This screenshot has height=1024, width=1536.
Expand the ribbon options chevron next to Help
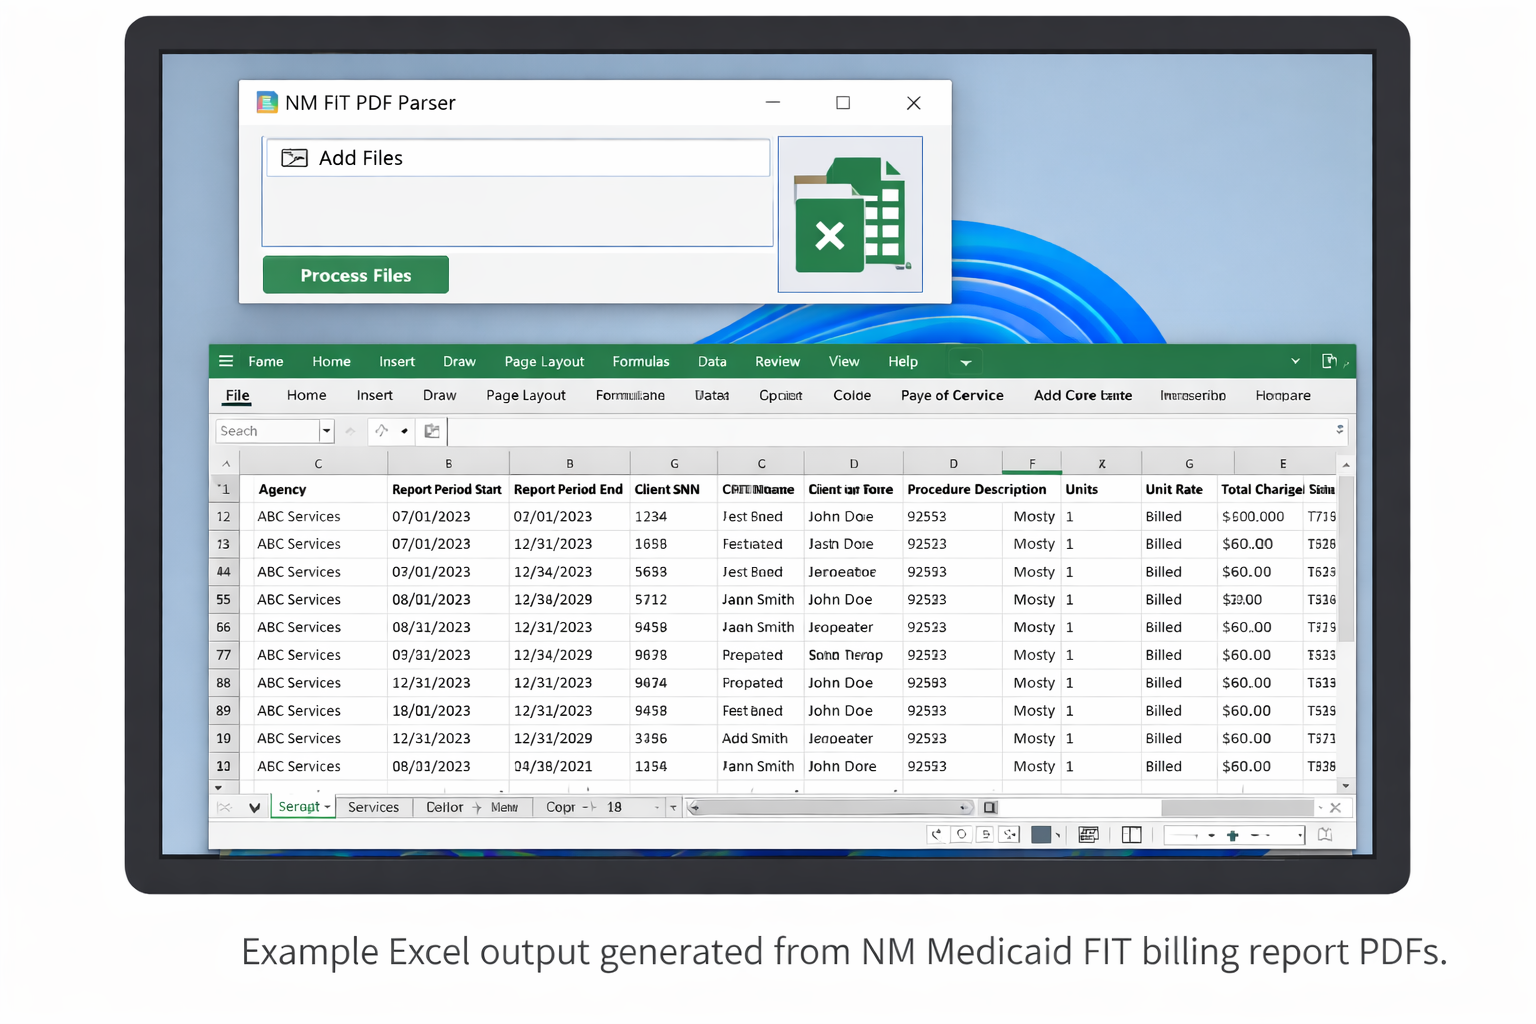coord(964,362)
